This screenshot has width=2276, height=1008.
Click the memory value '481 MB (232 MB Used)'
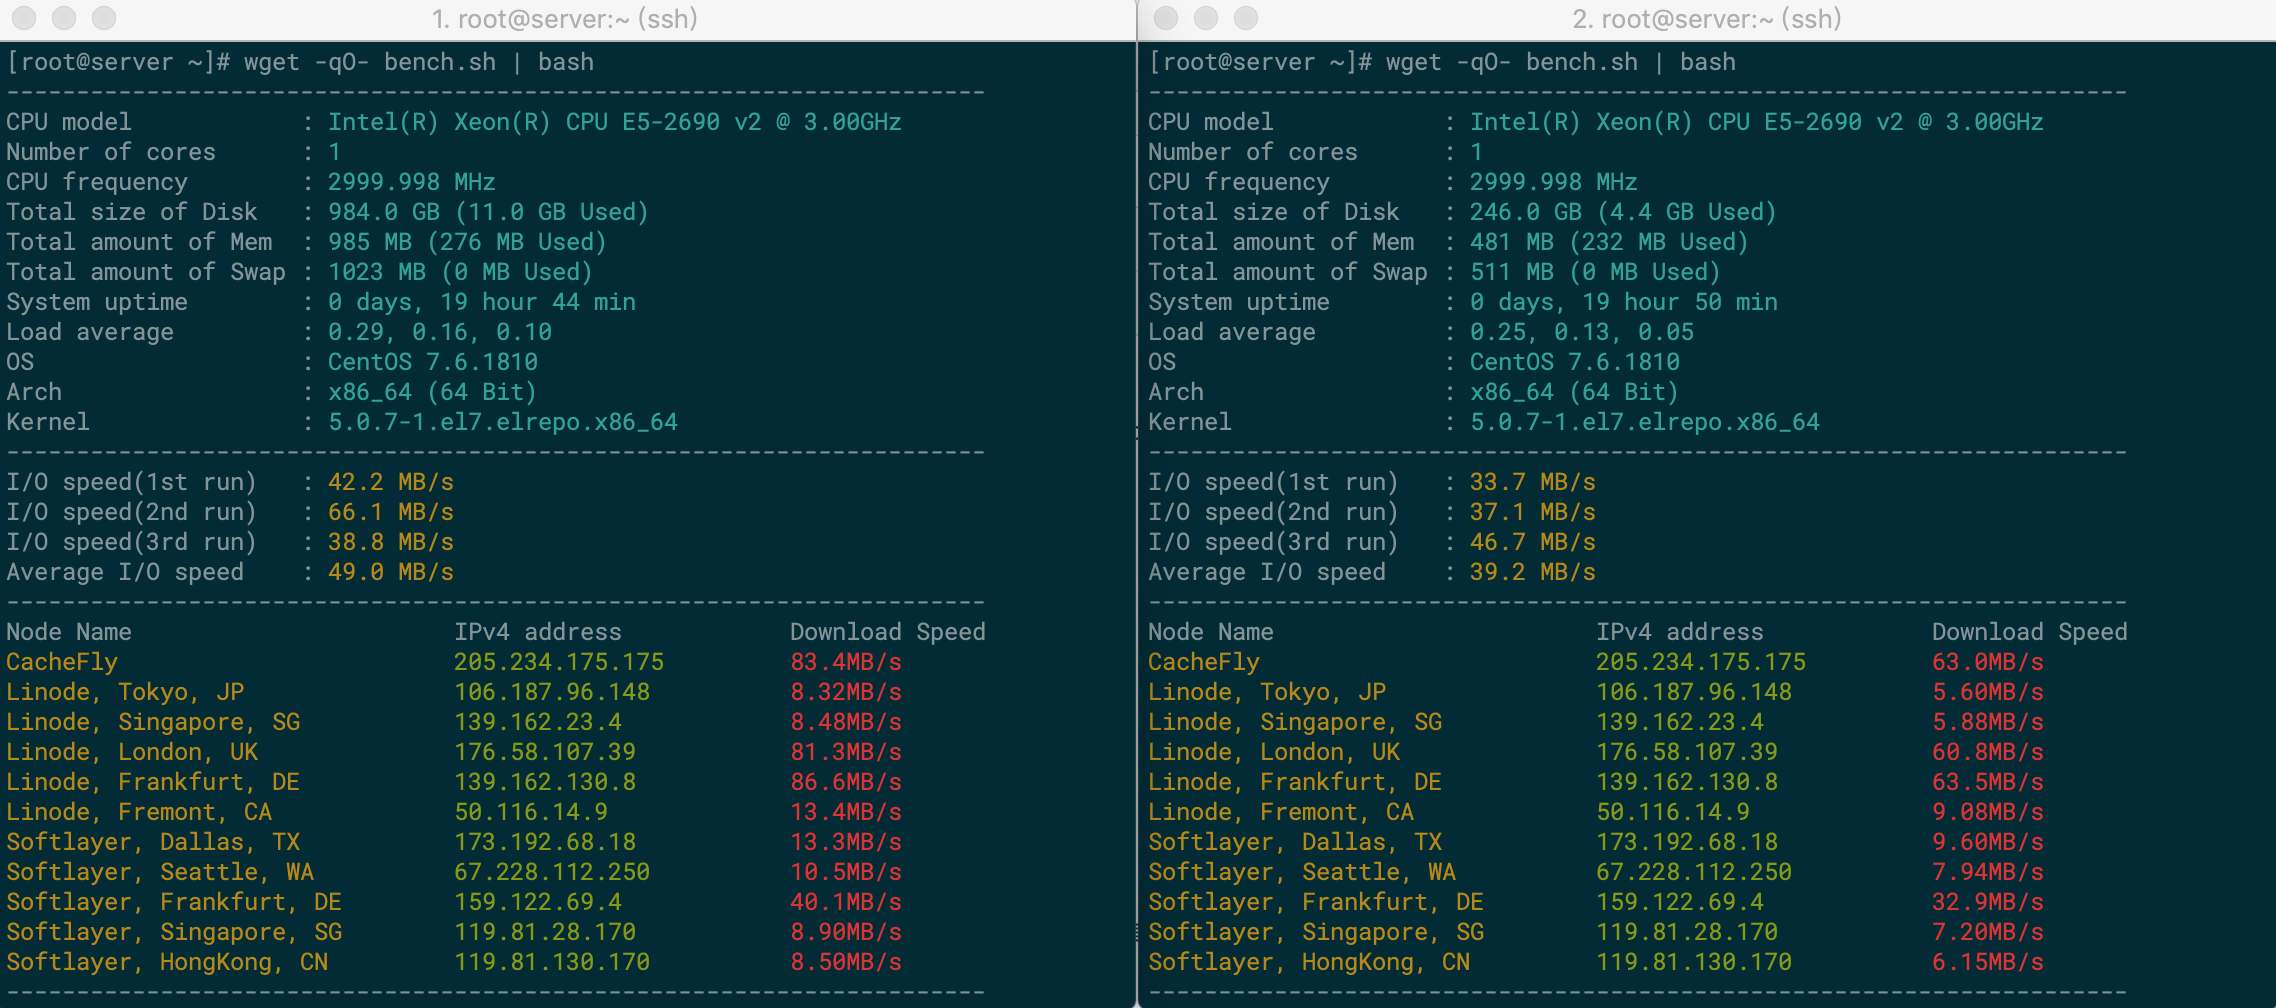coord(1609,242)
